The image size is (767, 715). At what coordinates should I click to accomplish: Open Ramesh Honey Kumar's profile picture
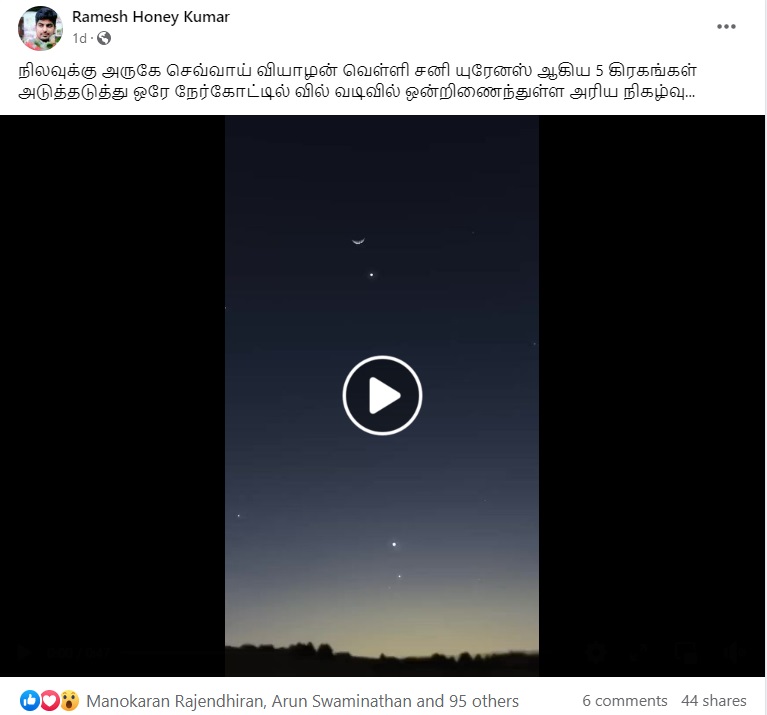pos(40,28)
